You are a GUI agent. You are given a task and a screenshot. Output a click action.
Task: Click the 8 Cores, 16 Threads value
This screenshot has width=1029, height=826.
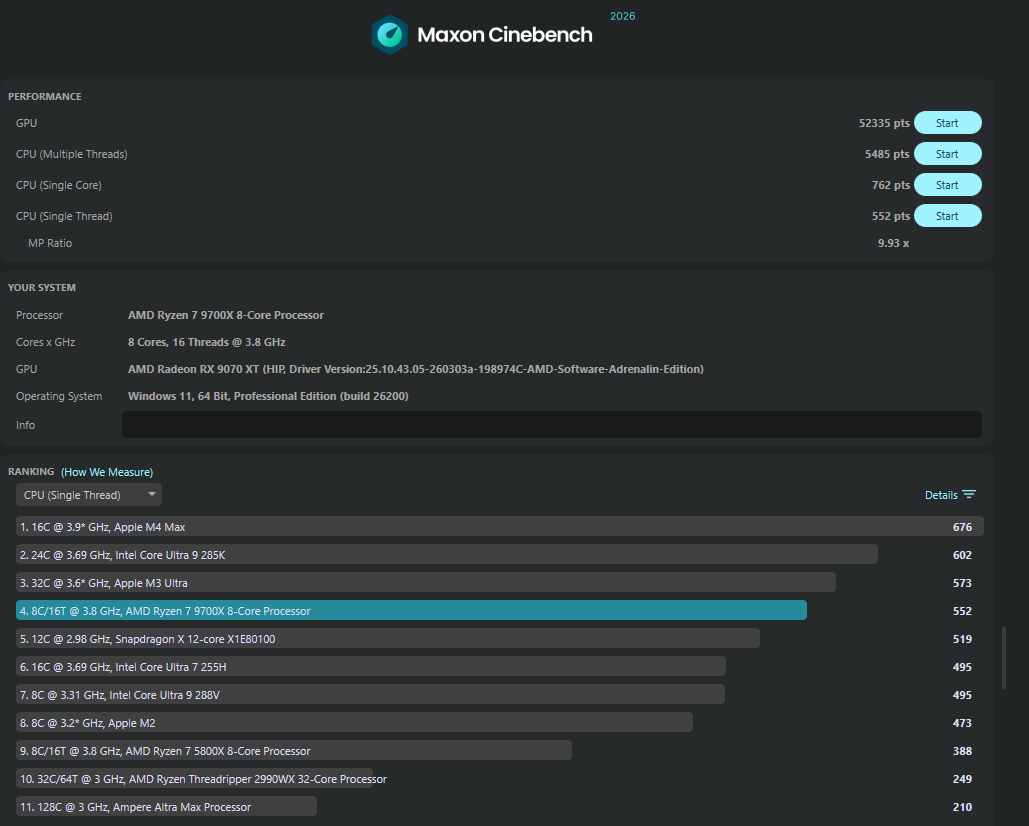206,342
